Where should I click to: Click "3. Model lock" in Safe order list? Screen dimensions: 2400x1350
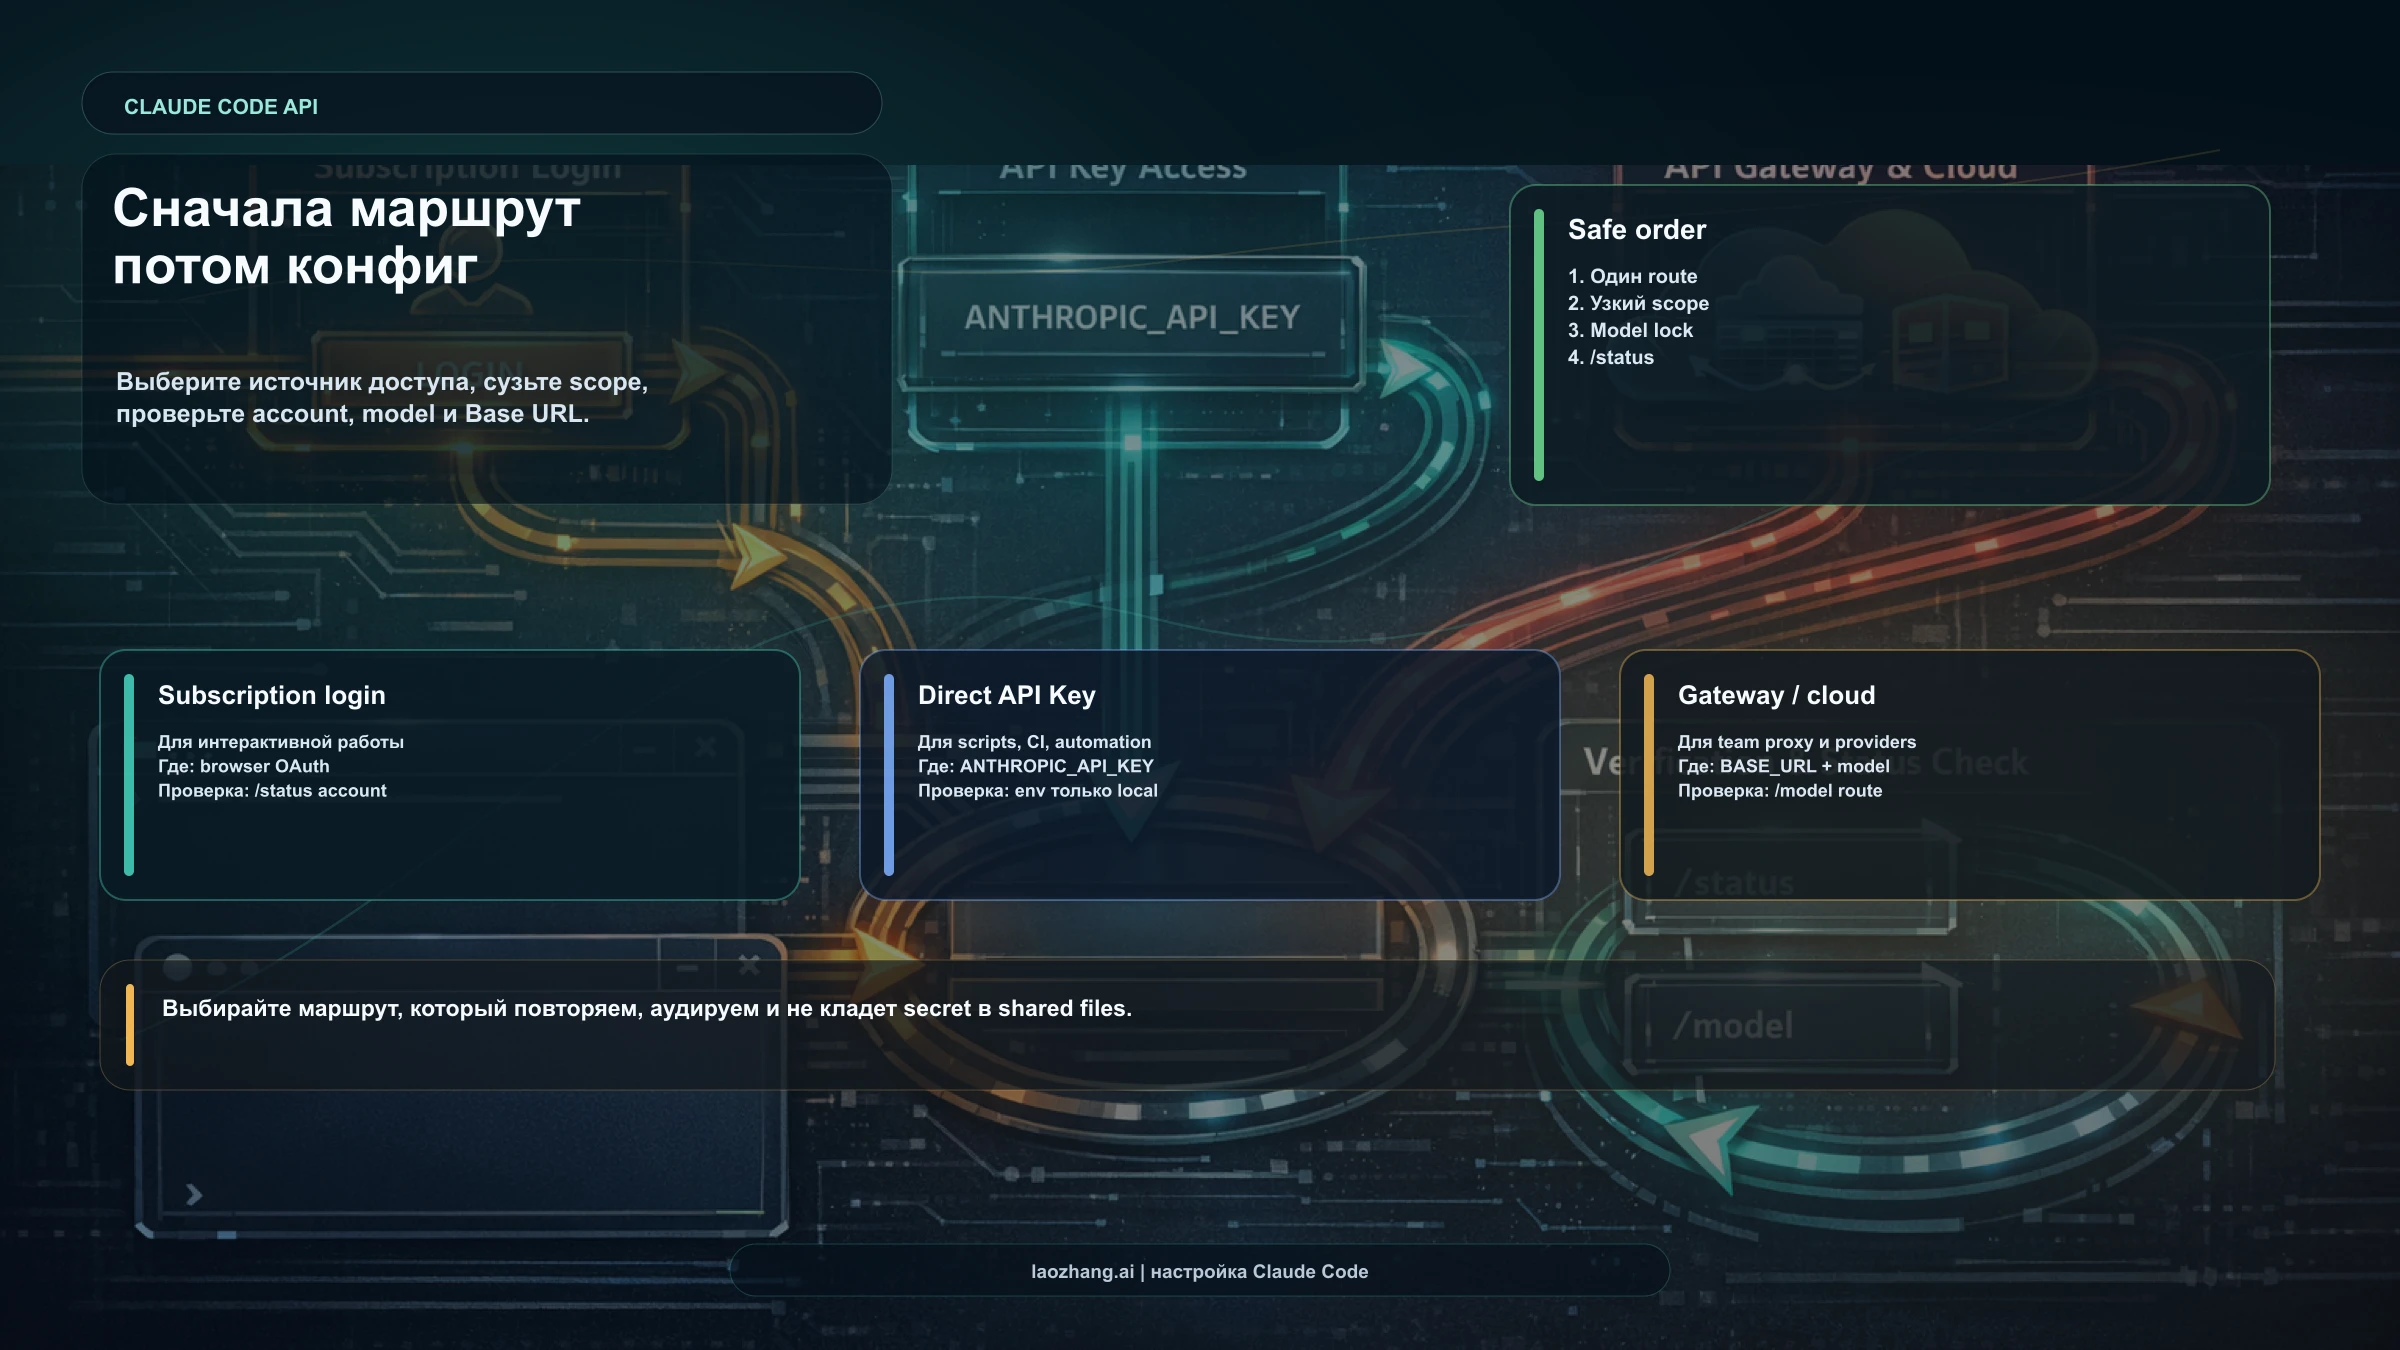[1630, 330]
